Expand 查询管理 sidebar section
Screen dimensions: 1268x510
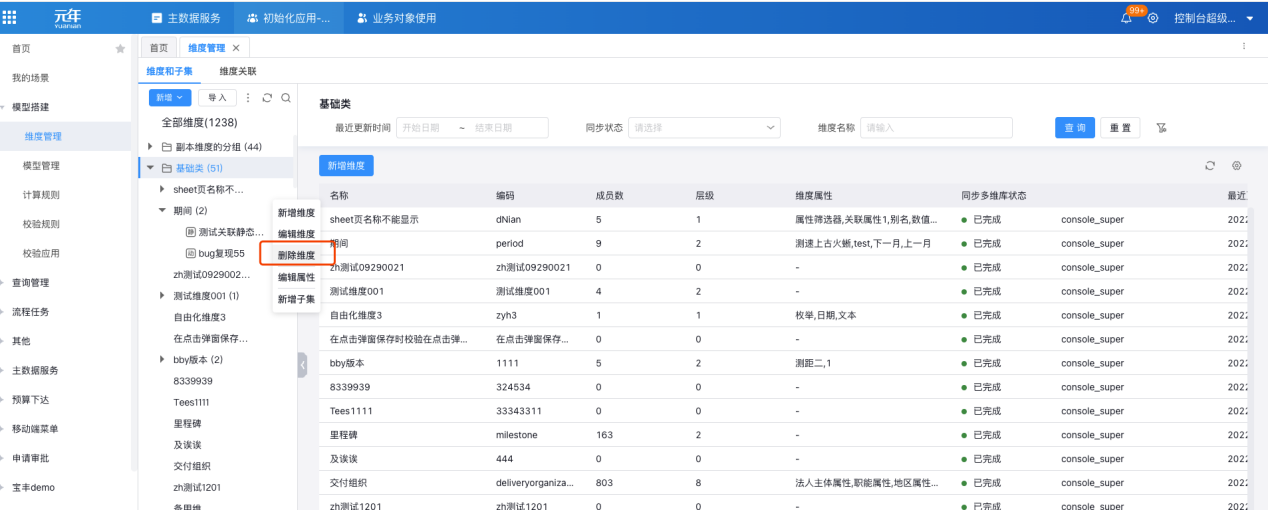coord(4,283)
